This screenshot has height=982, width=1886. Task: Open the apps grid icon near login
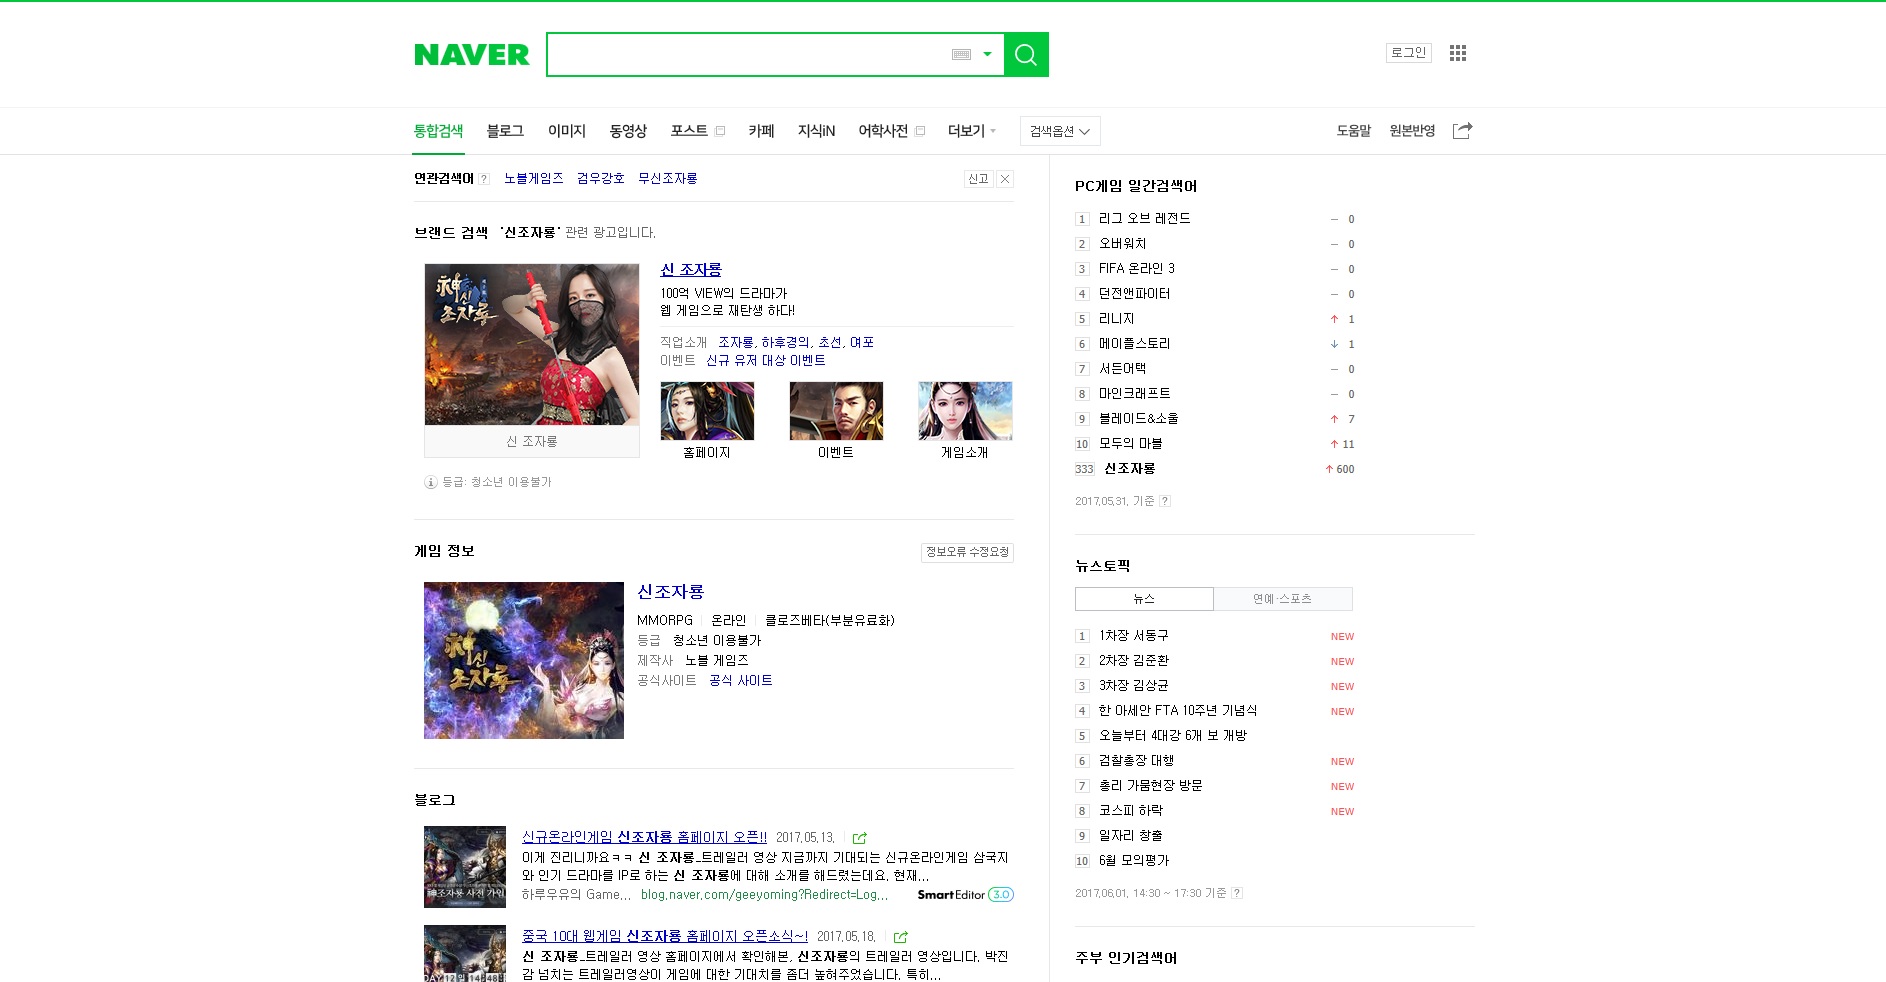pyautogui.click(x=1458, y=53)
